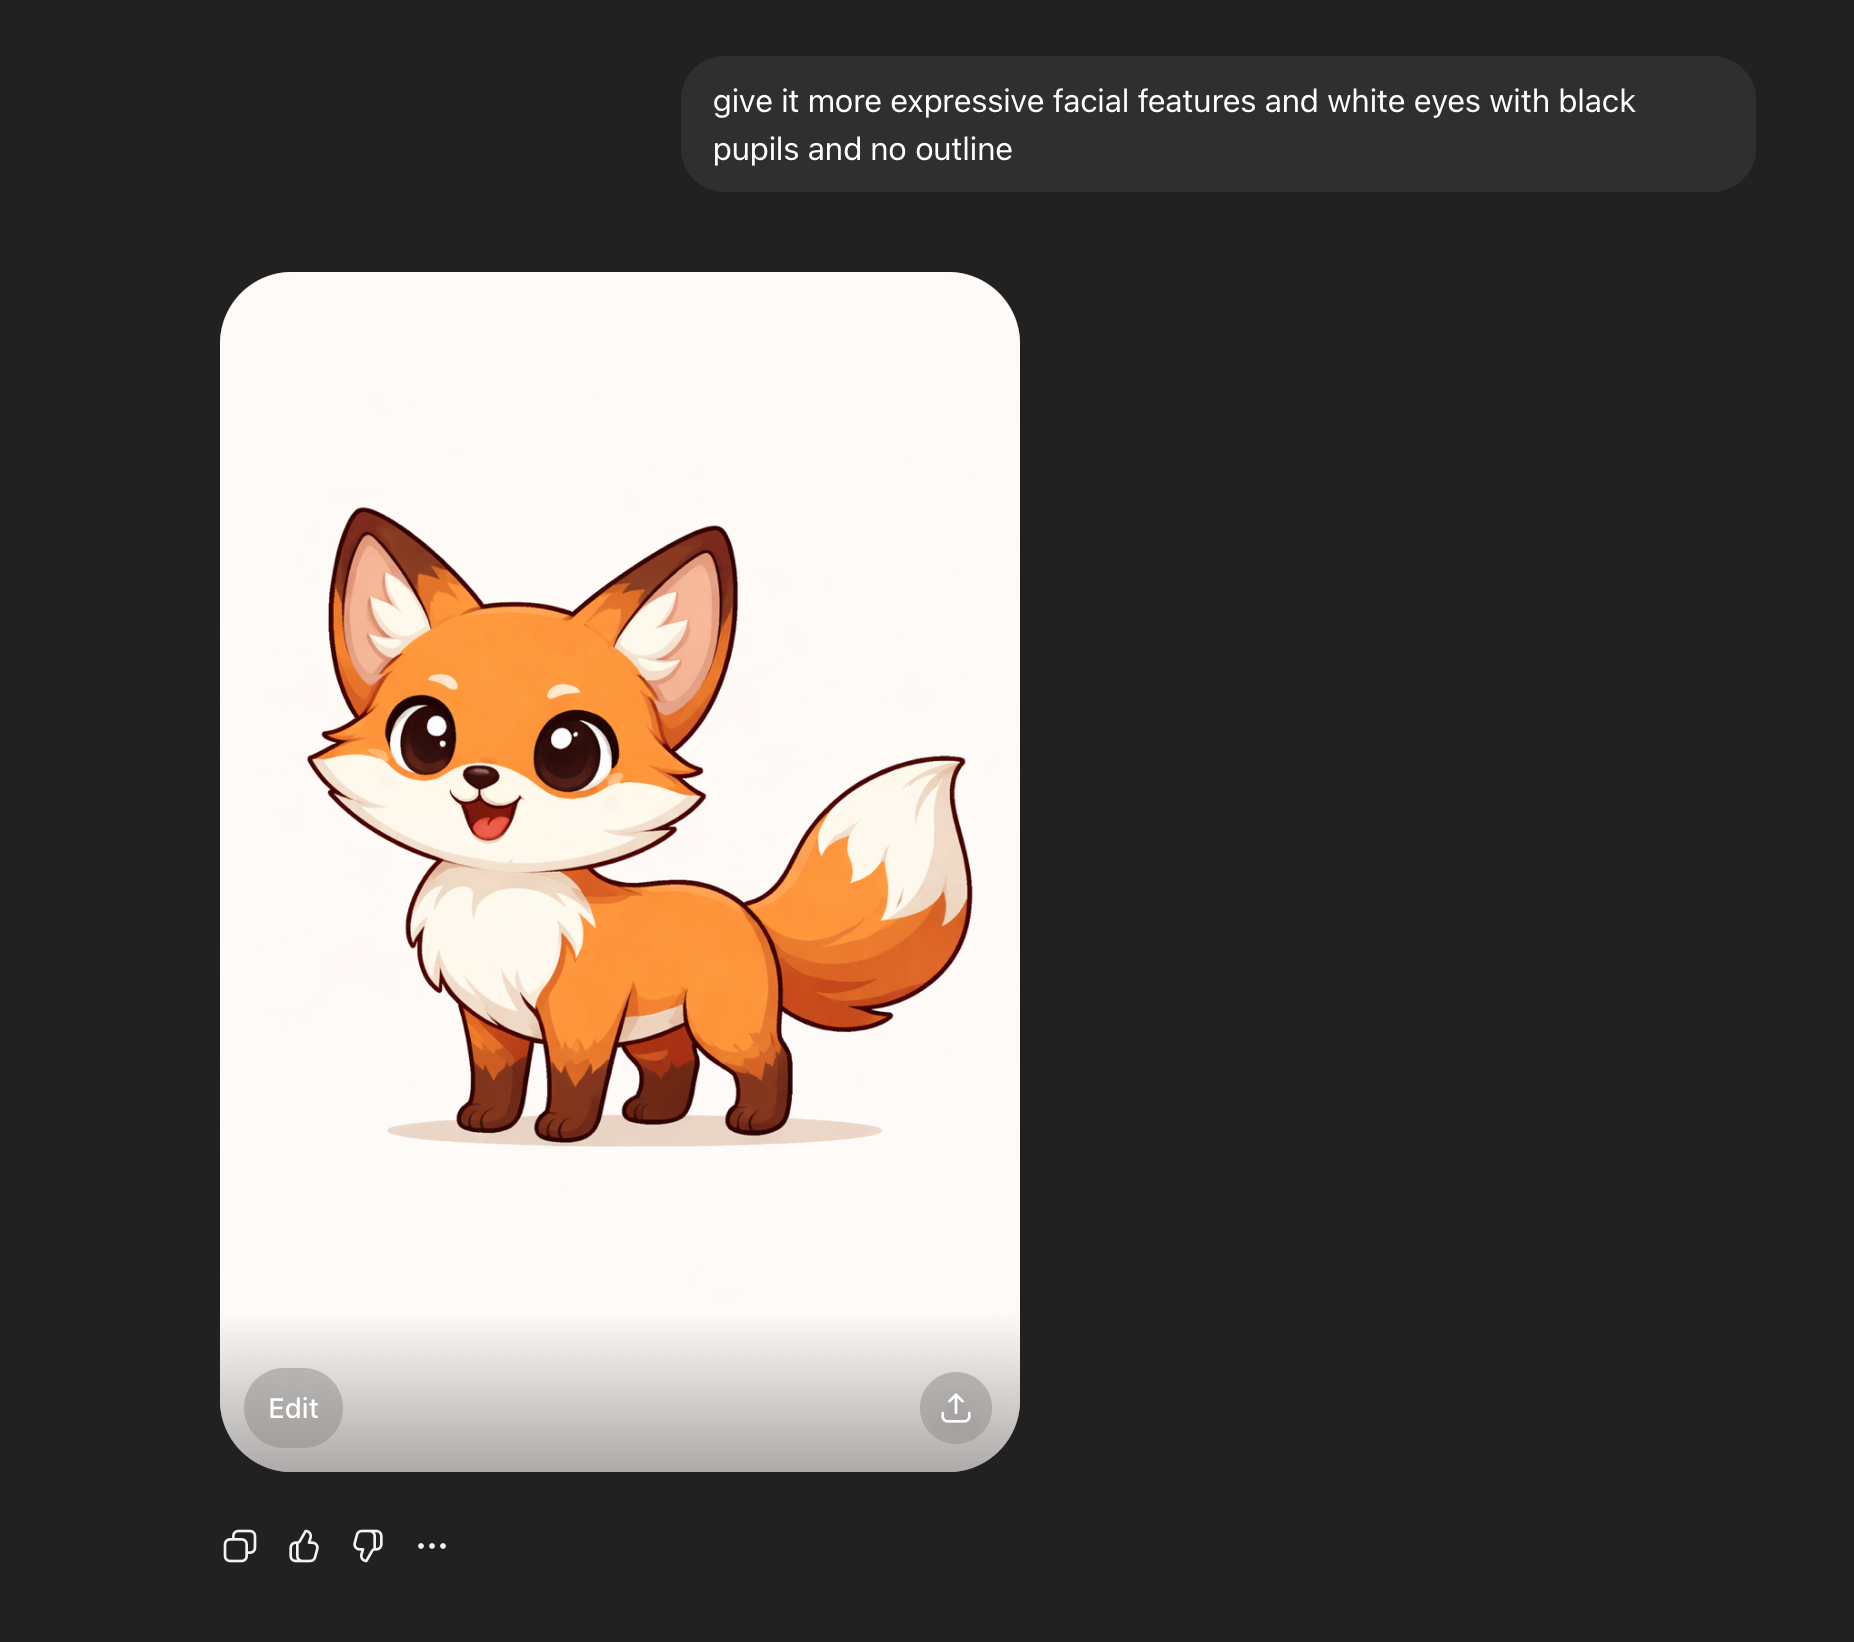Click the share/upload icon on the image
This screenshot has width=1854, height=1642.
point(956,1408)
